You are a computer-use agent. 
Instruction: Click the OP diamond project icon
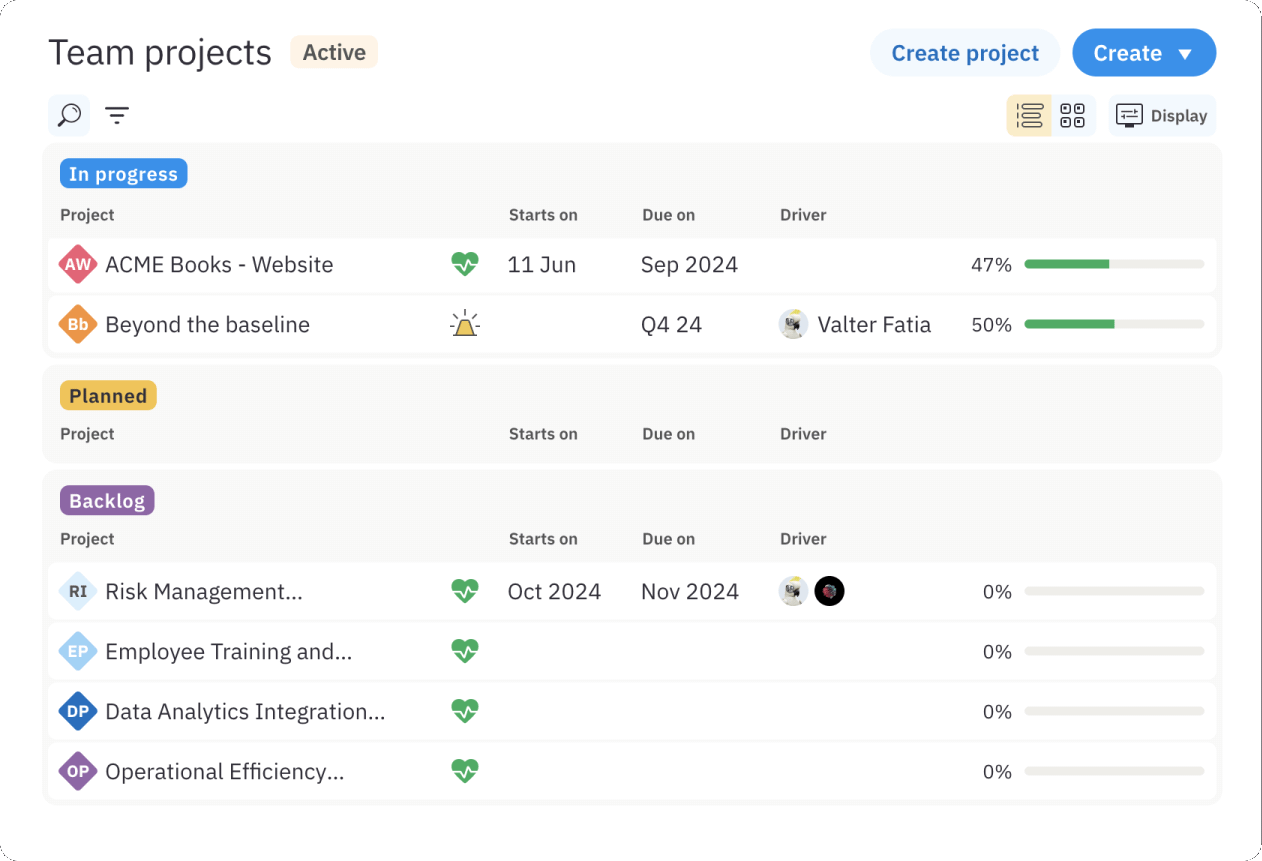78,772
